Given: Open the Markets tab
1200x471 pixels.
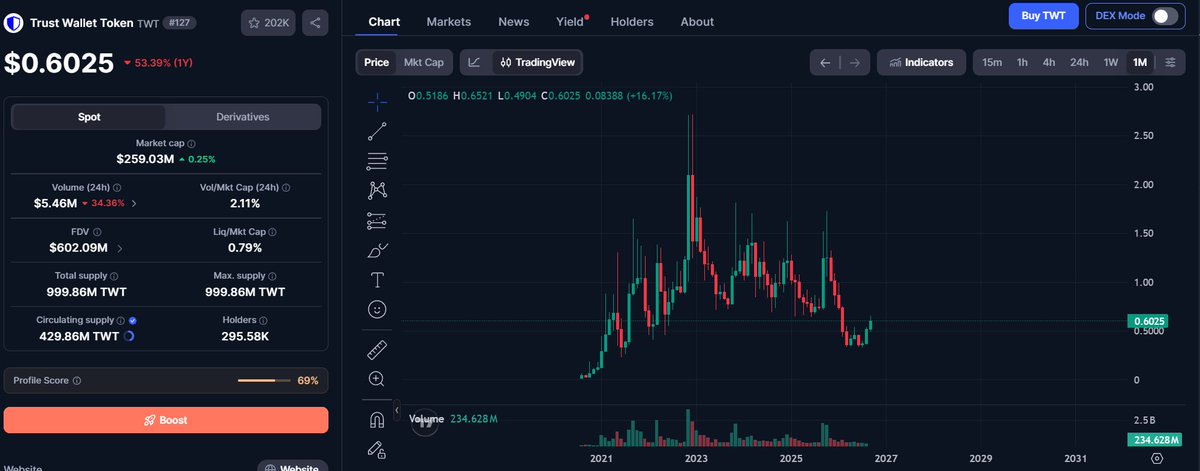Looking at the screenshot, I should pyautogui.click(x=448, y=21).
